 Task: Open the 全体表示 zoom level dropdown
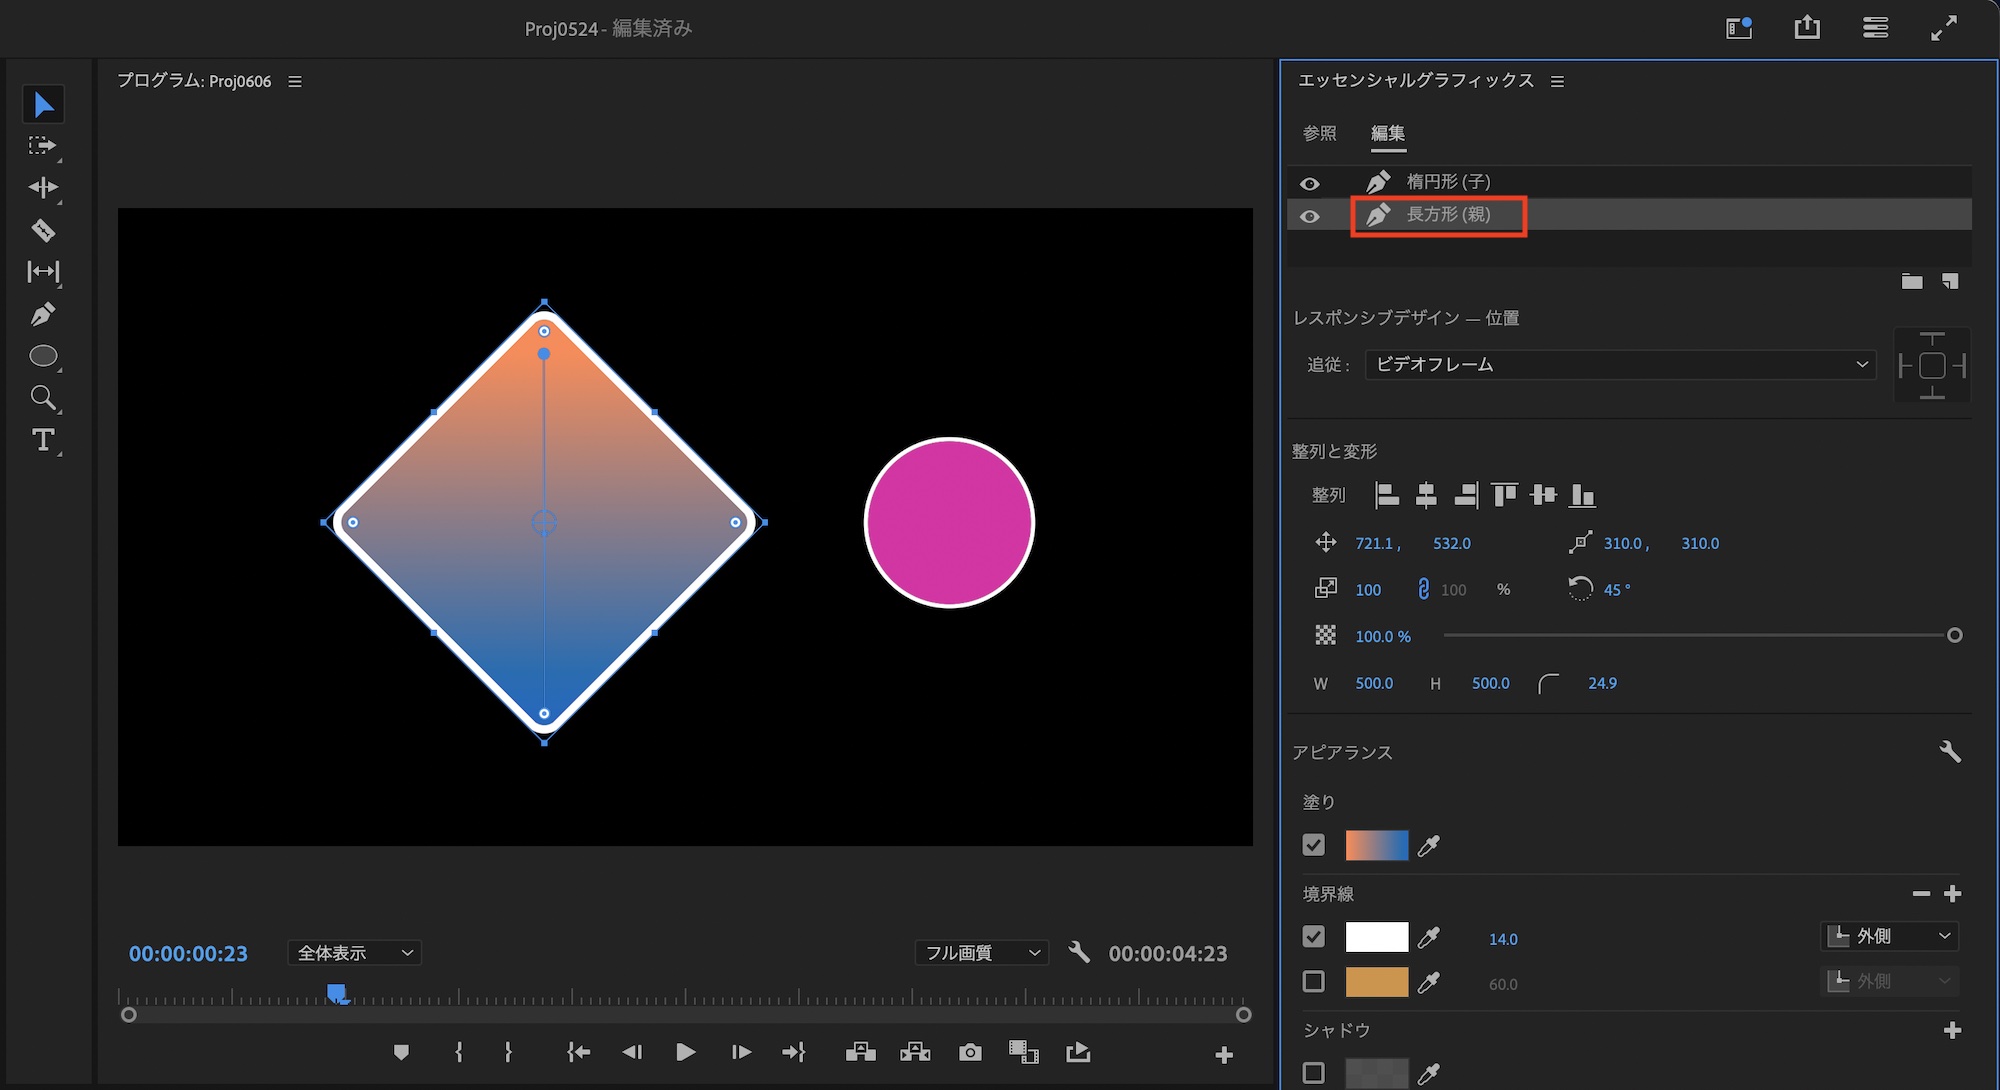[x=354, y=953]
